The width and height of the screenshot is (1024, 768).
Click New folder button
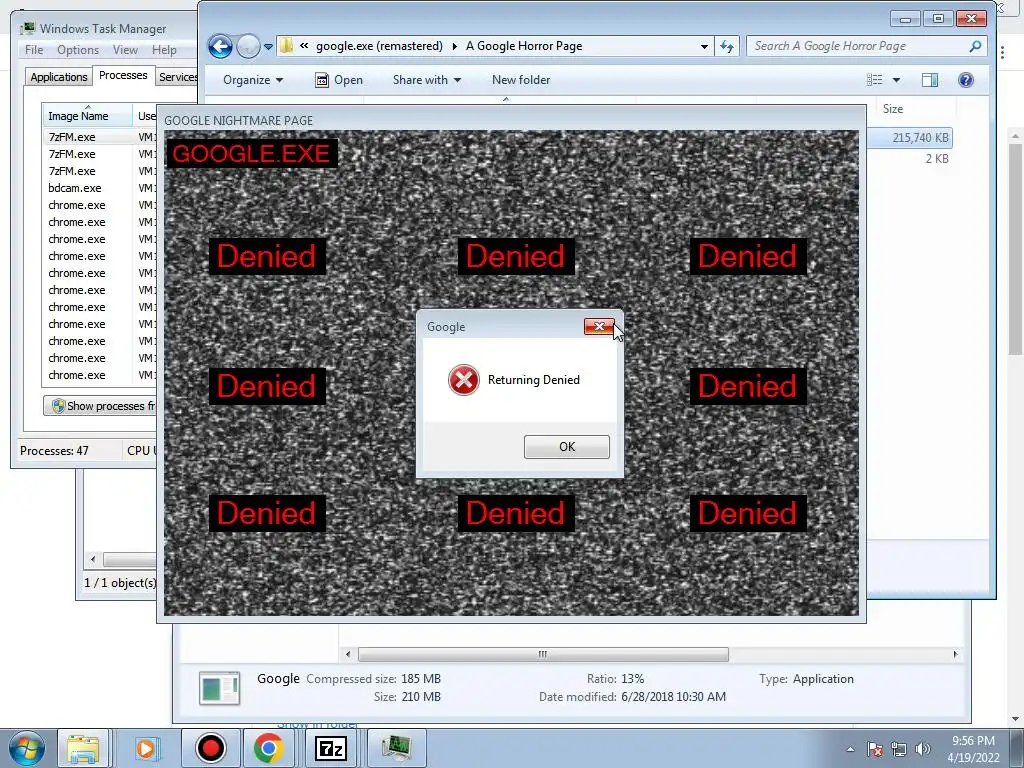pos(520,80)
